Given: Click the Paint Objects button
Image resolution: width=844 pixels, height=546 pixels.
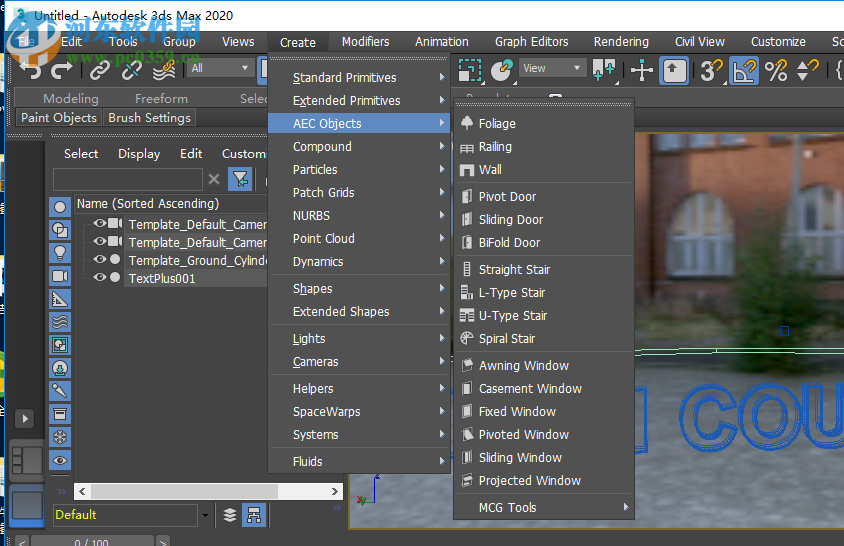Looking at the screenshot, I should click(x=59, y=117).
